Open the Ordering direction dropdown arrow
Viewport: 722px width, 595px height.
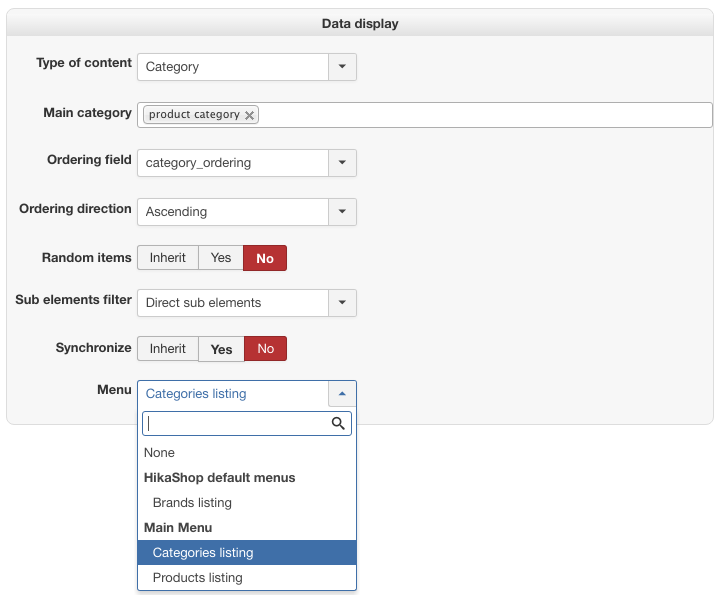click(x=342, y=212)
